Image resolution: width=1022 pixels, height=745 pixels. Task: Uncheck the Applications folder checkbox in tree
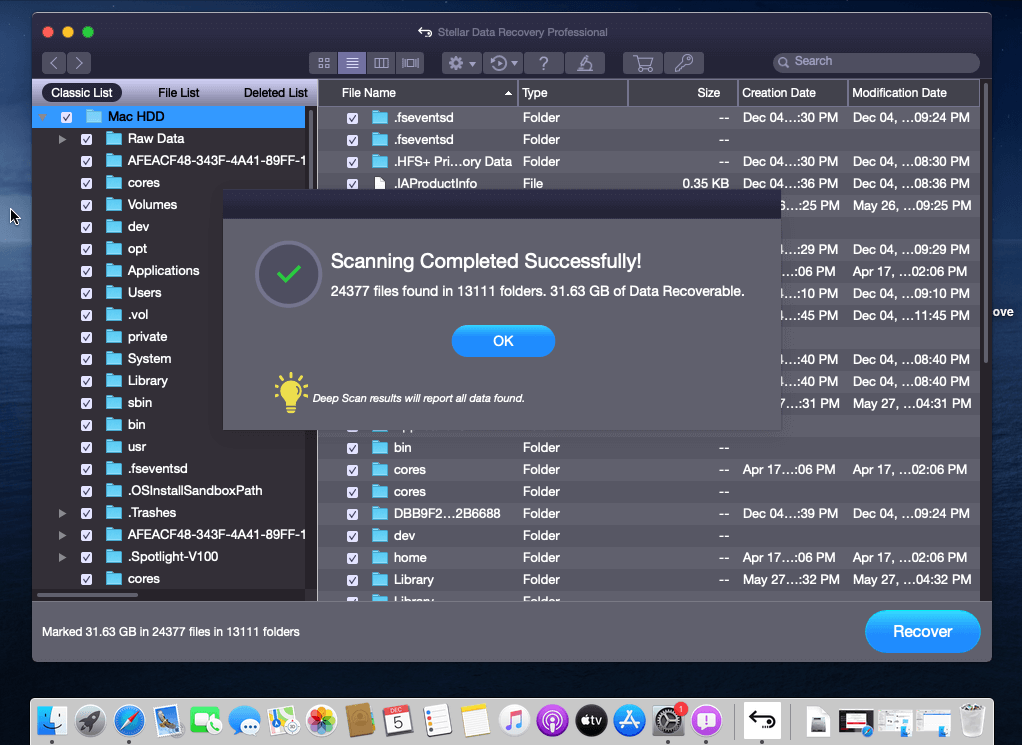[86, 271]
